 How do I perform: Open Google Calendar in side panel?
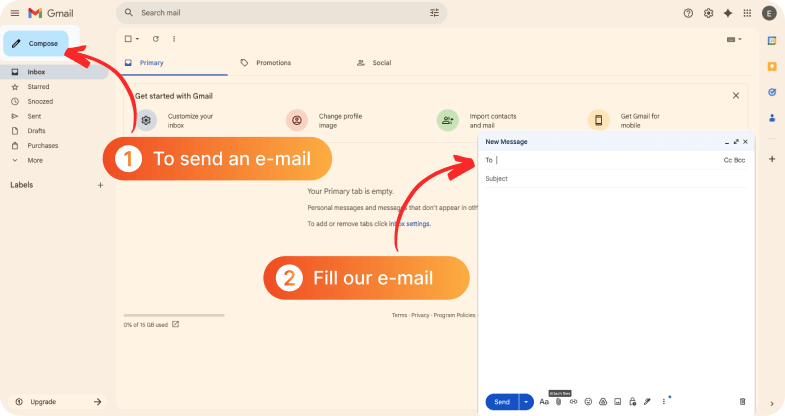point(771,41)
